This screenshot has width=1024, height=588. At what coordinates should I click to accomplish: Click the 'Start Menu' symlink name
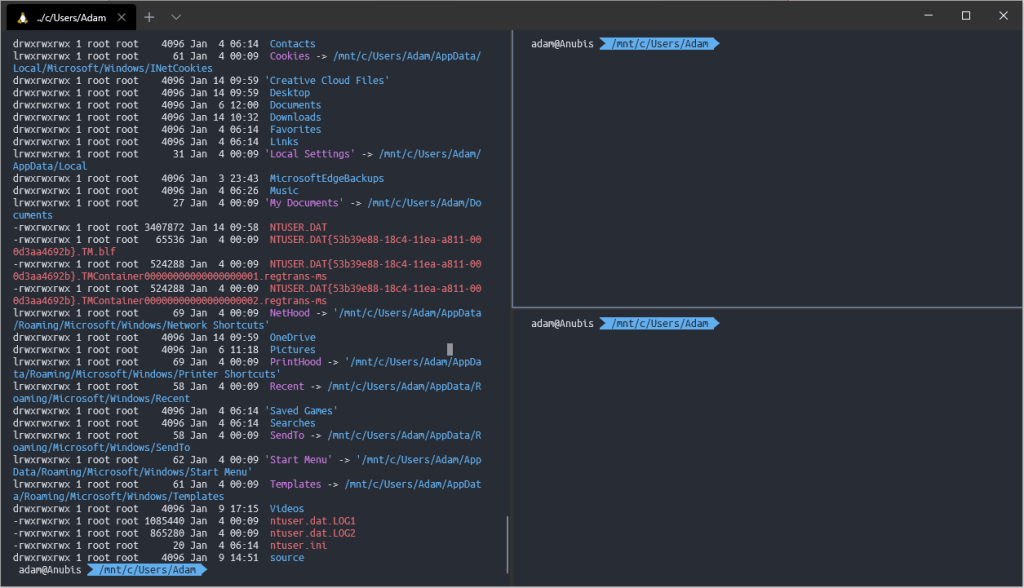point(298,460)
